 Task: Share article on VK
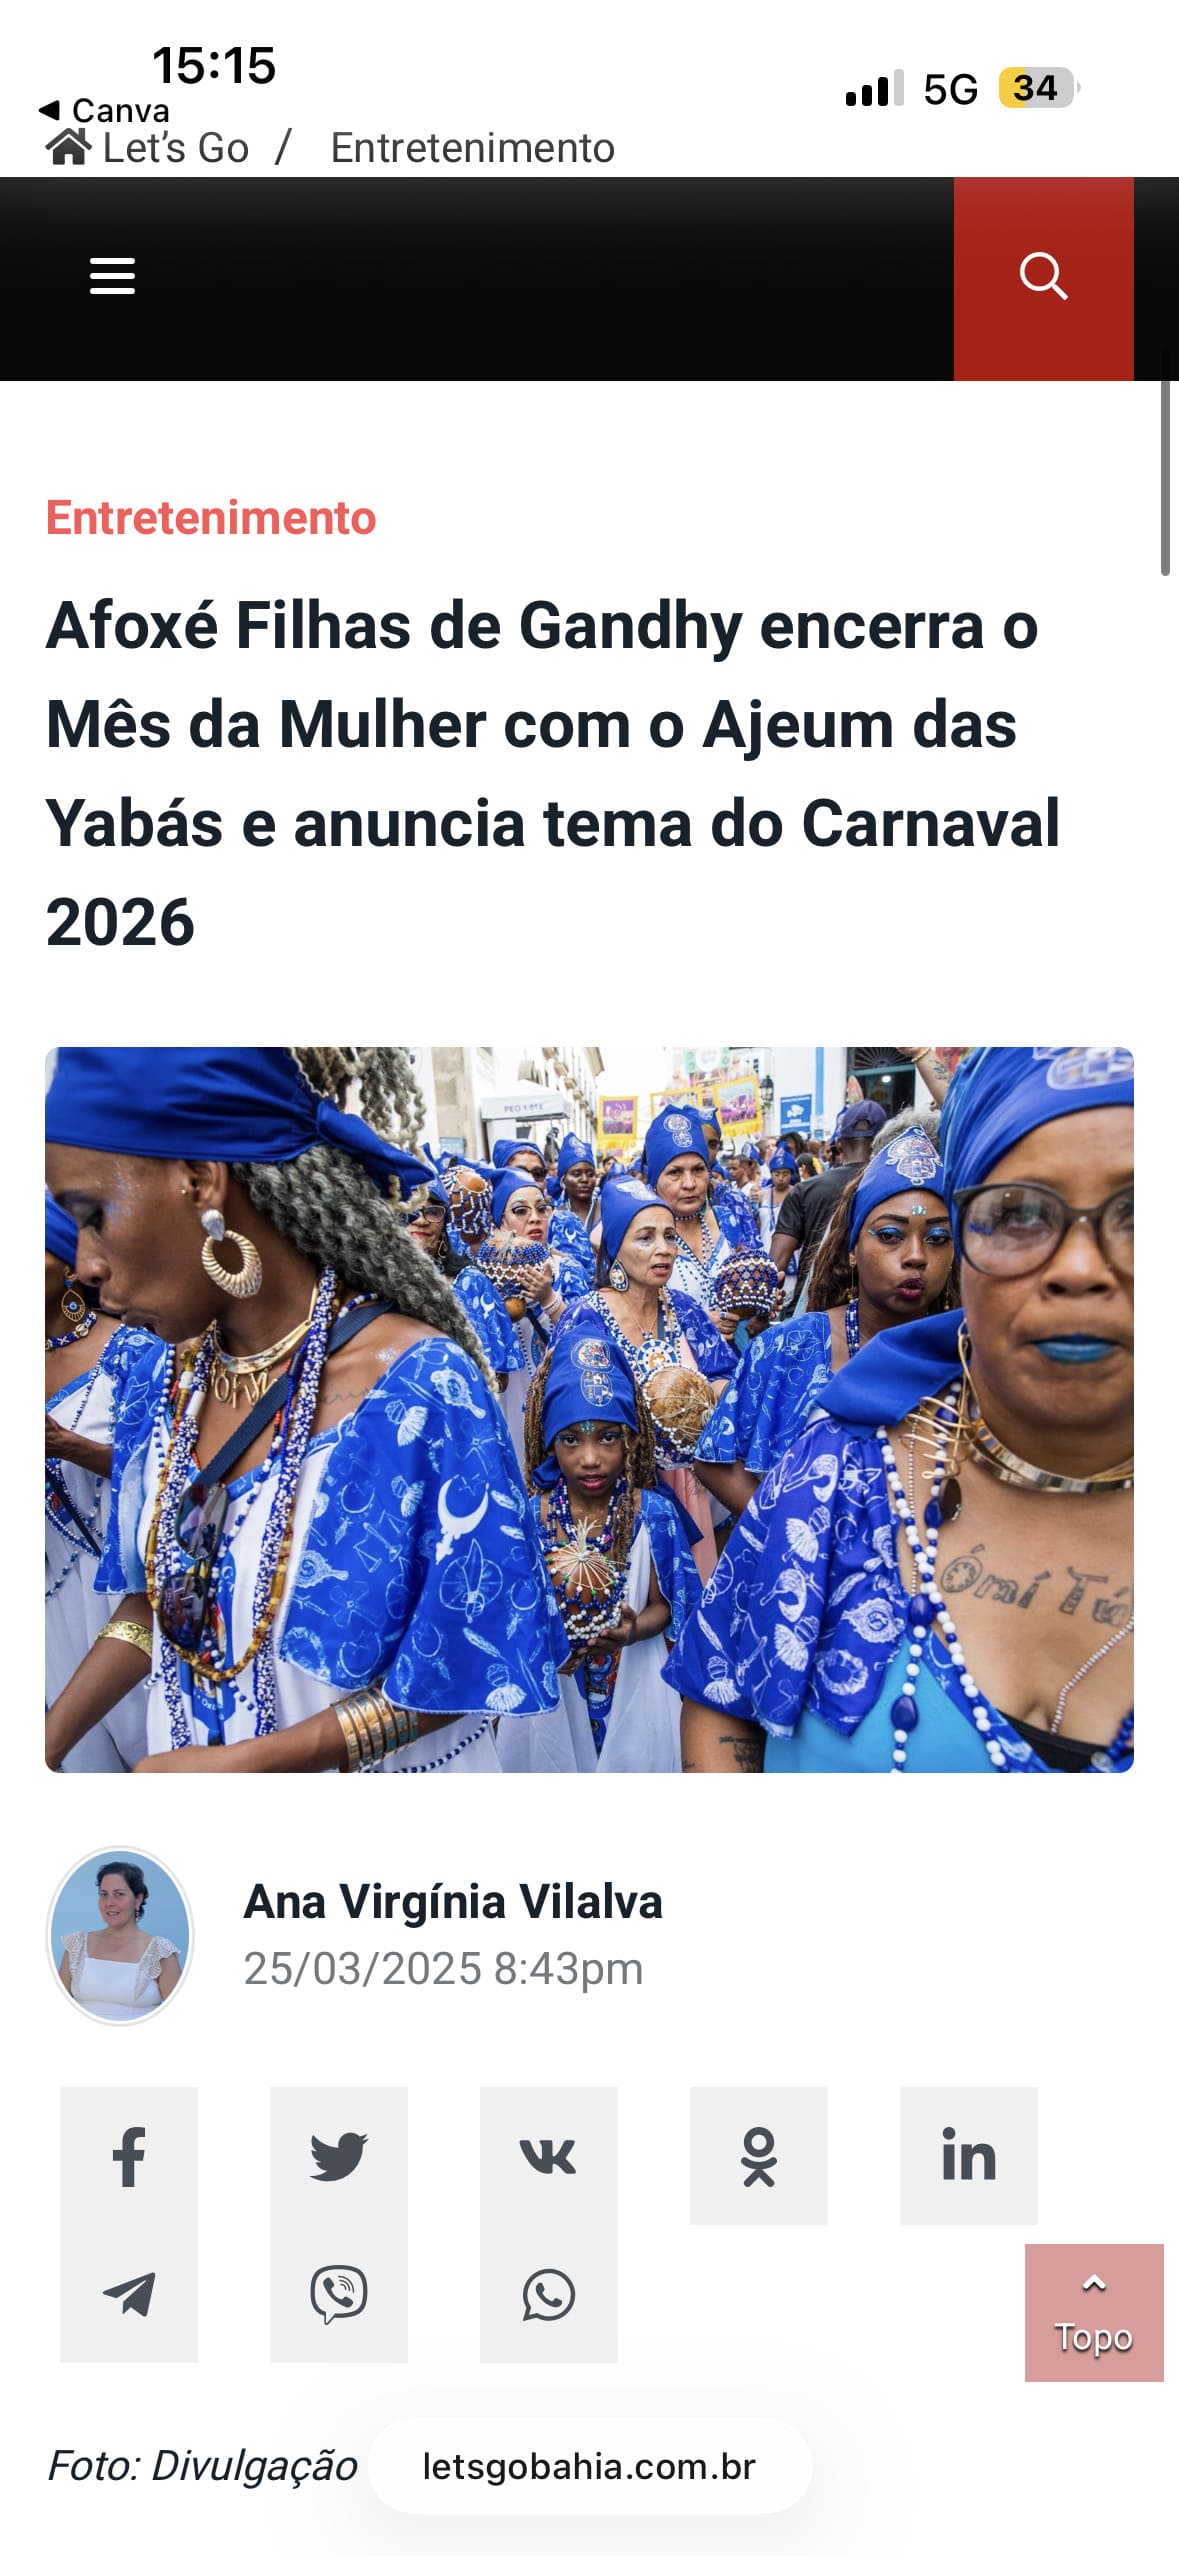pos(549,2156)
